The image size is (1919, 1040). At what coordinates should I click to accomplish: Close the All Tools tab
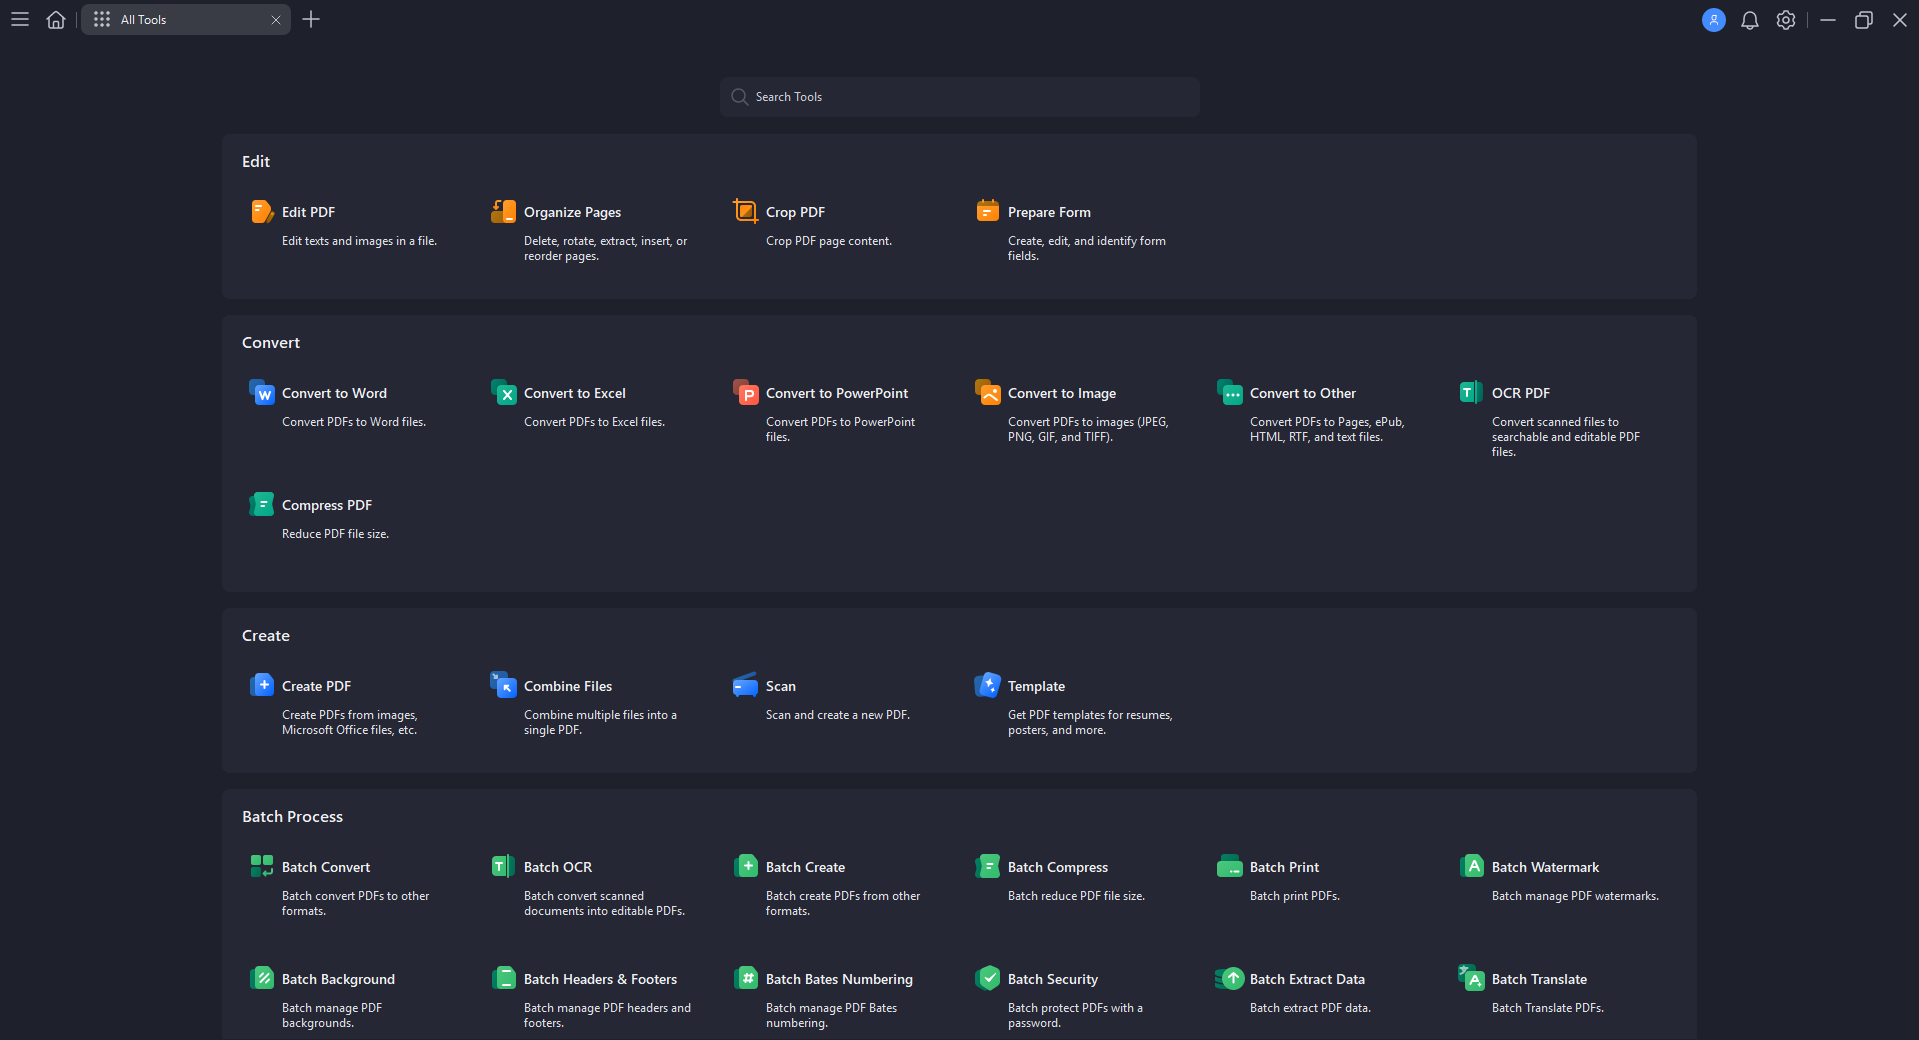276,20
